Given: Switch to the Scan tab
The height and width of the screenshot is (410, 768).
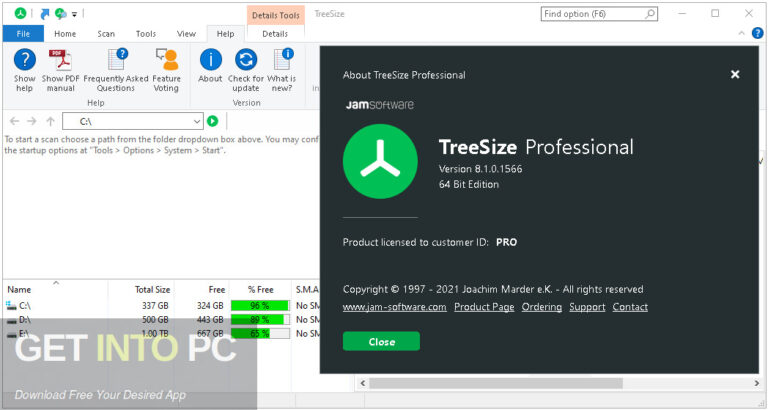Looking at the screenshot, I should pos(106,34).
